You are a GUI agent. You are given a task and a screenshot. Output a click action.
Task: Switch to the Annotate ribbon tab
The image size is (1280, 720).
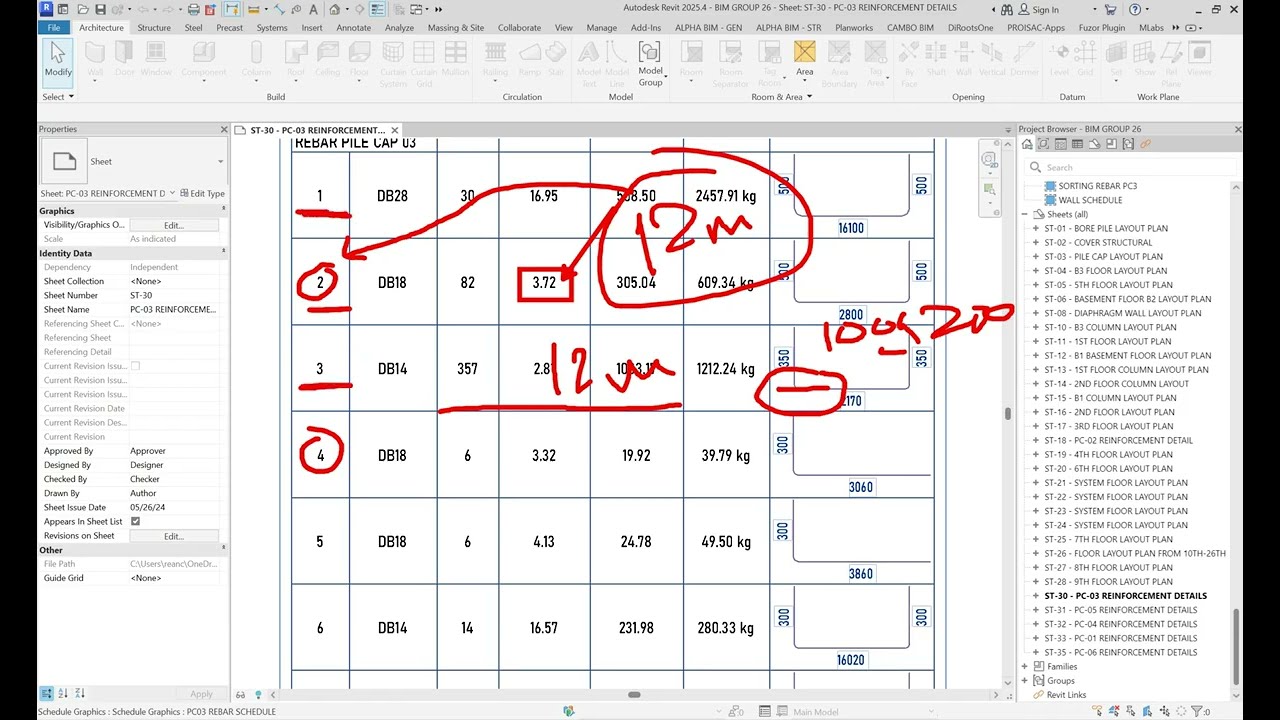pos(353,28)
